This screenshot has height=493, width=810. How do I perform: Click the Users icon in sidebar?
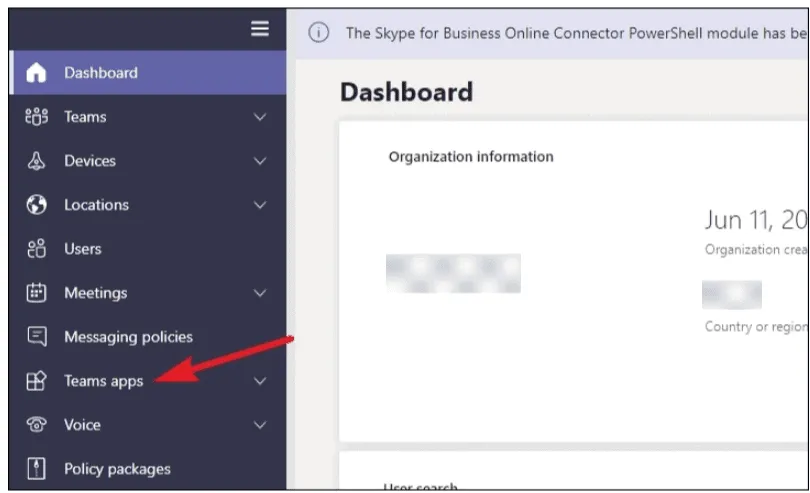pyautogui.click(x=36, y=249)
